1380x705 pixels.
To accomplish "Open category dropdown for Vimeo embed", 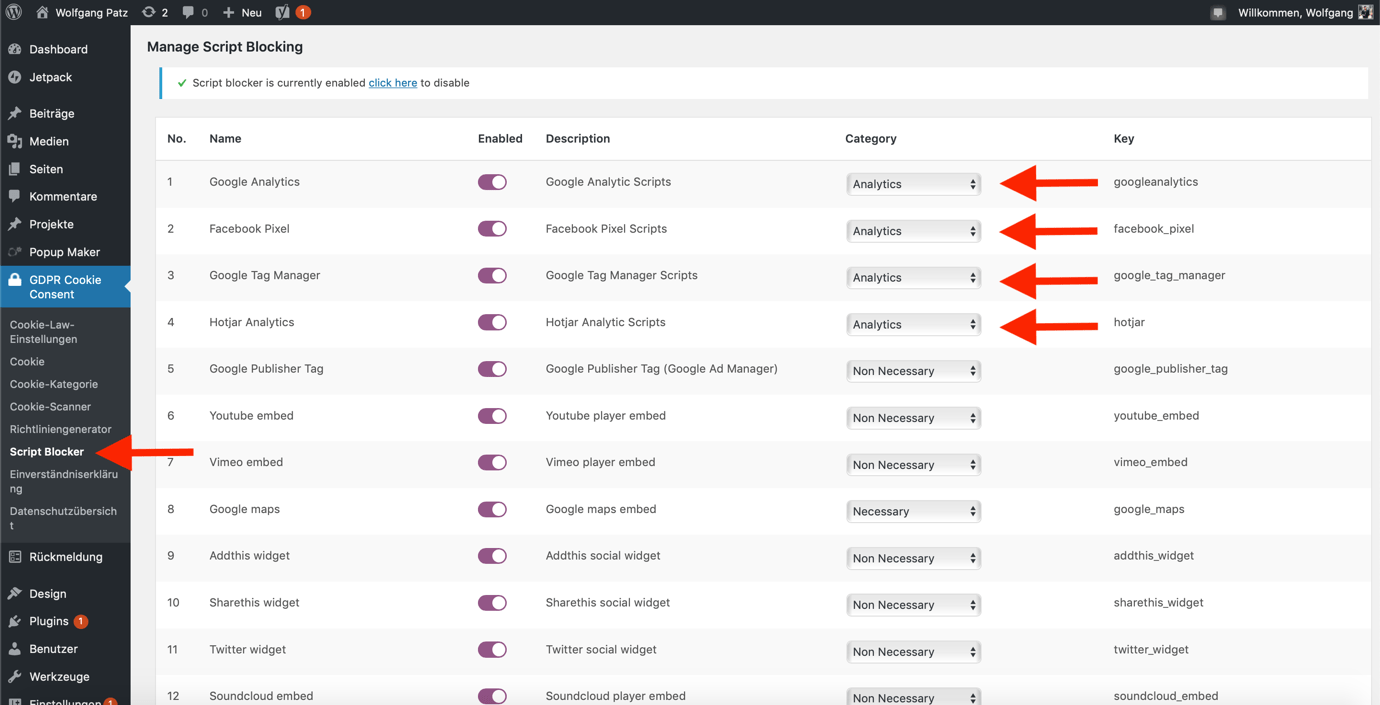I will click(913, 464).
